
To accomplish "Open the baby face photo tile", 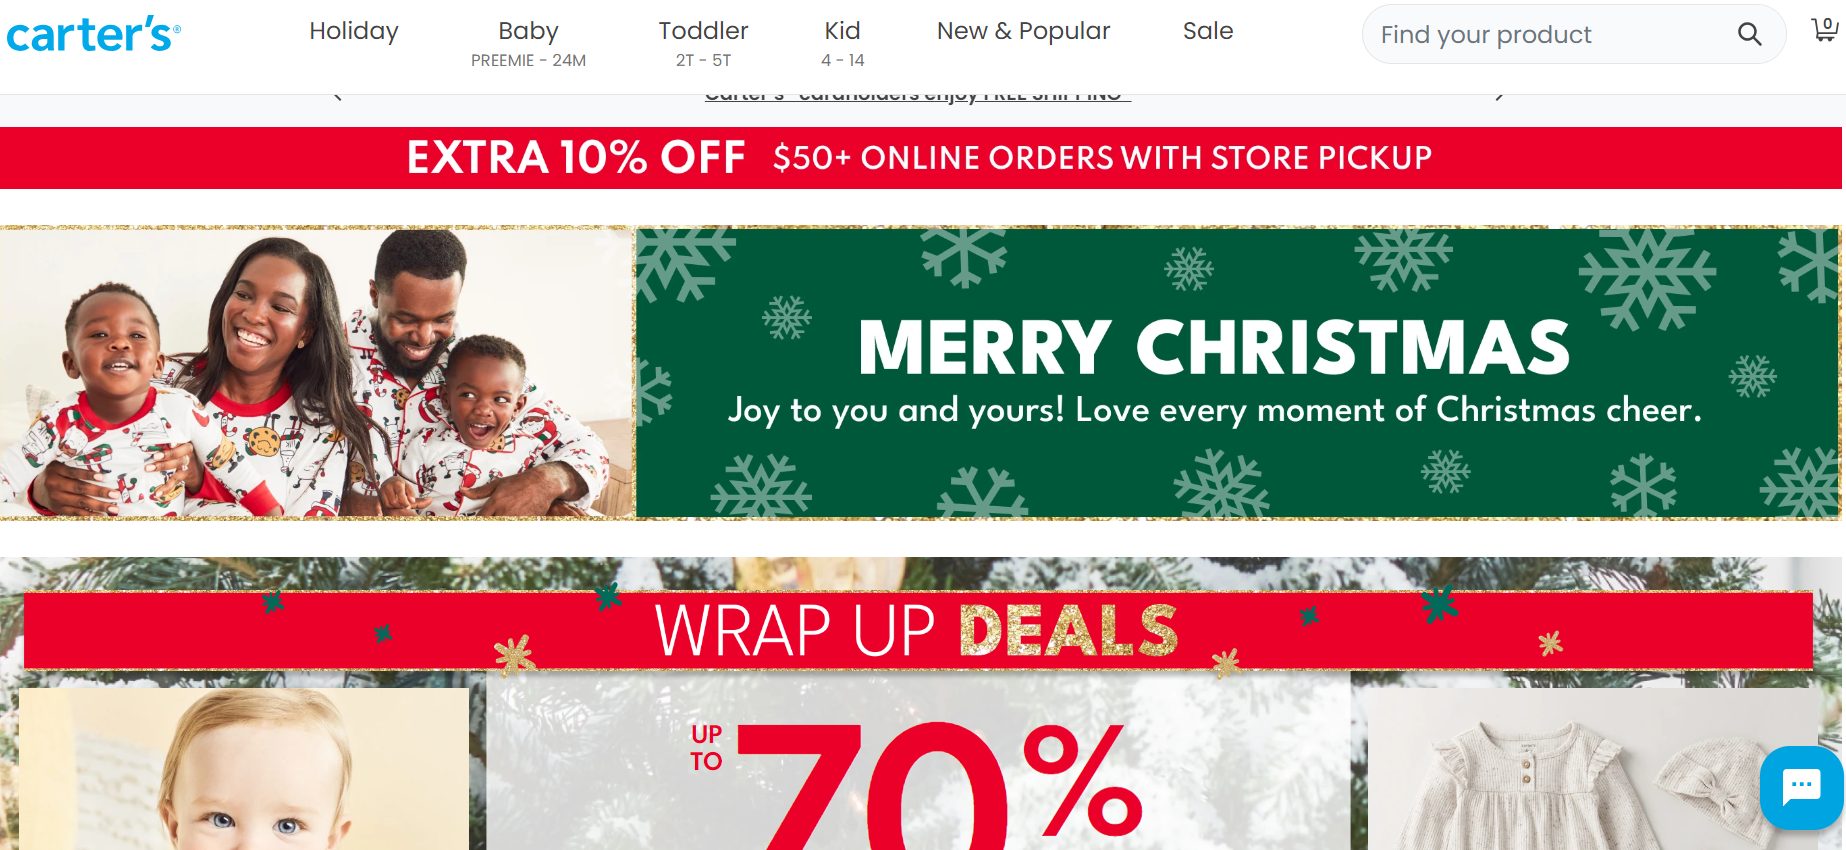I will click(x=244, y=768).
